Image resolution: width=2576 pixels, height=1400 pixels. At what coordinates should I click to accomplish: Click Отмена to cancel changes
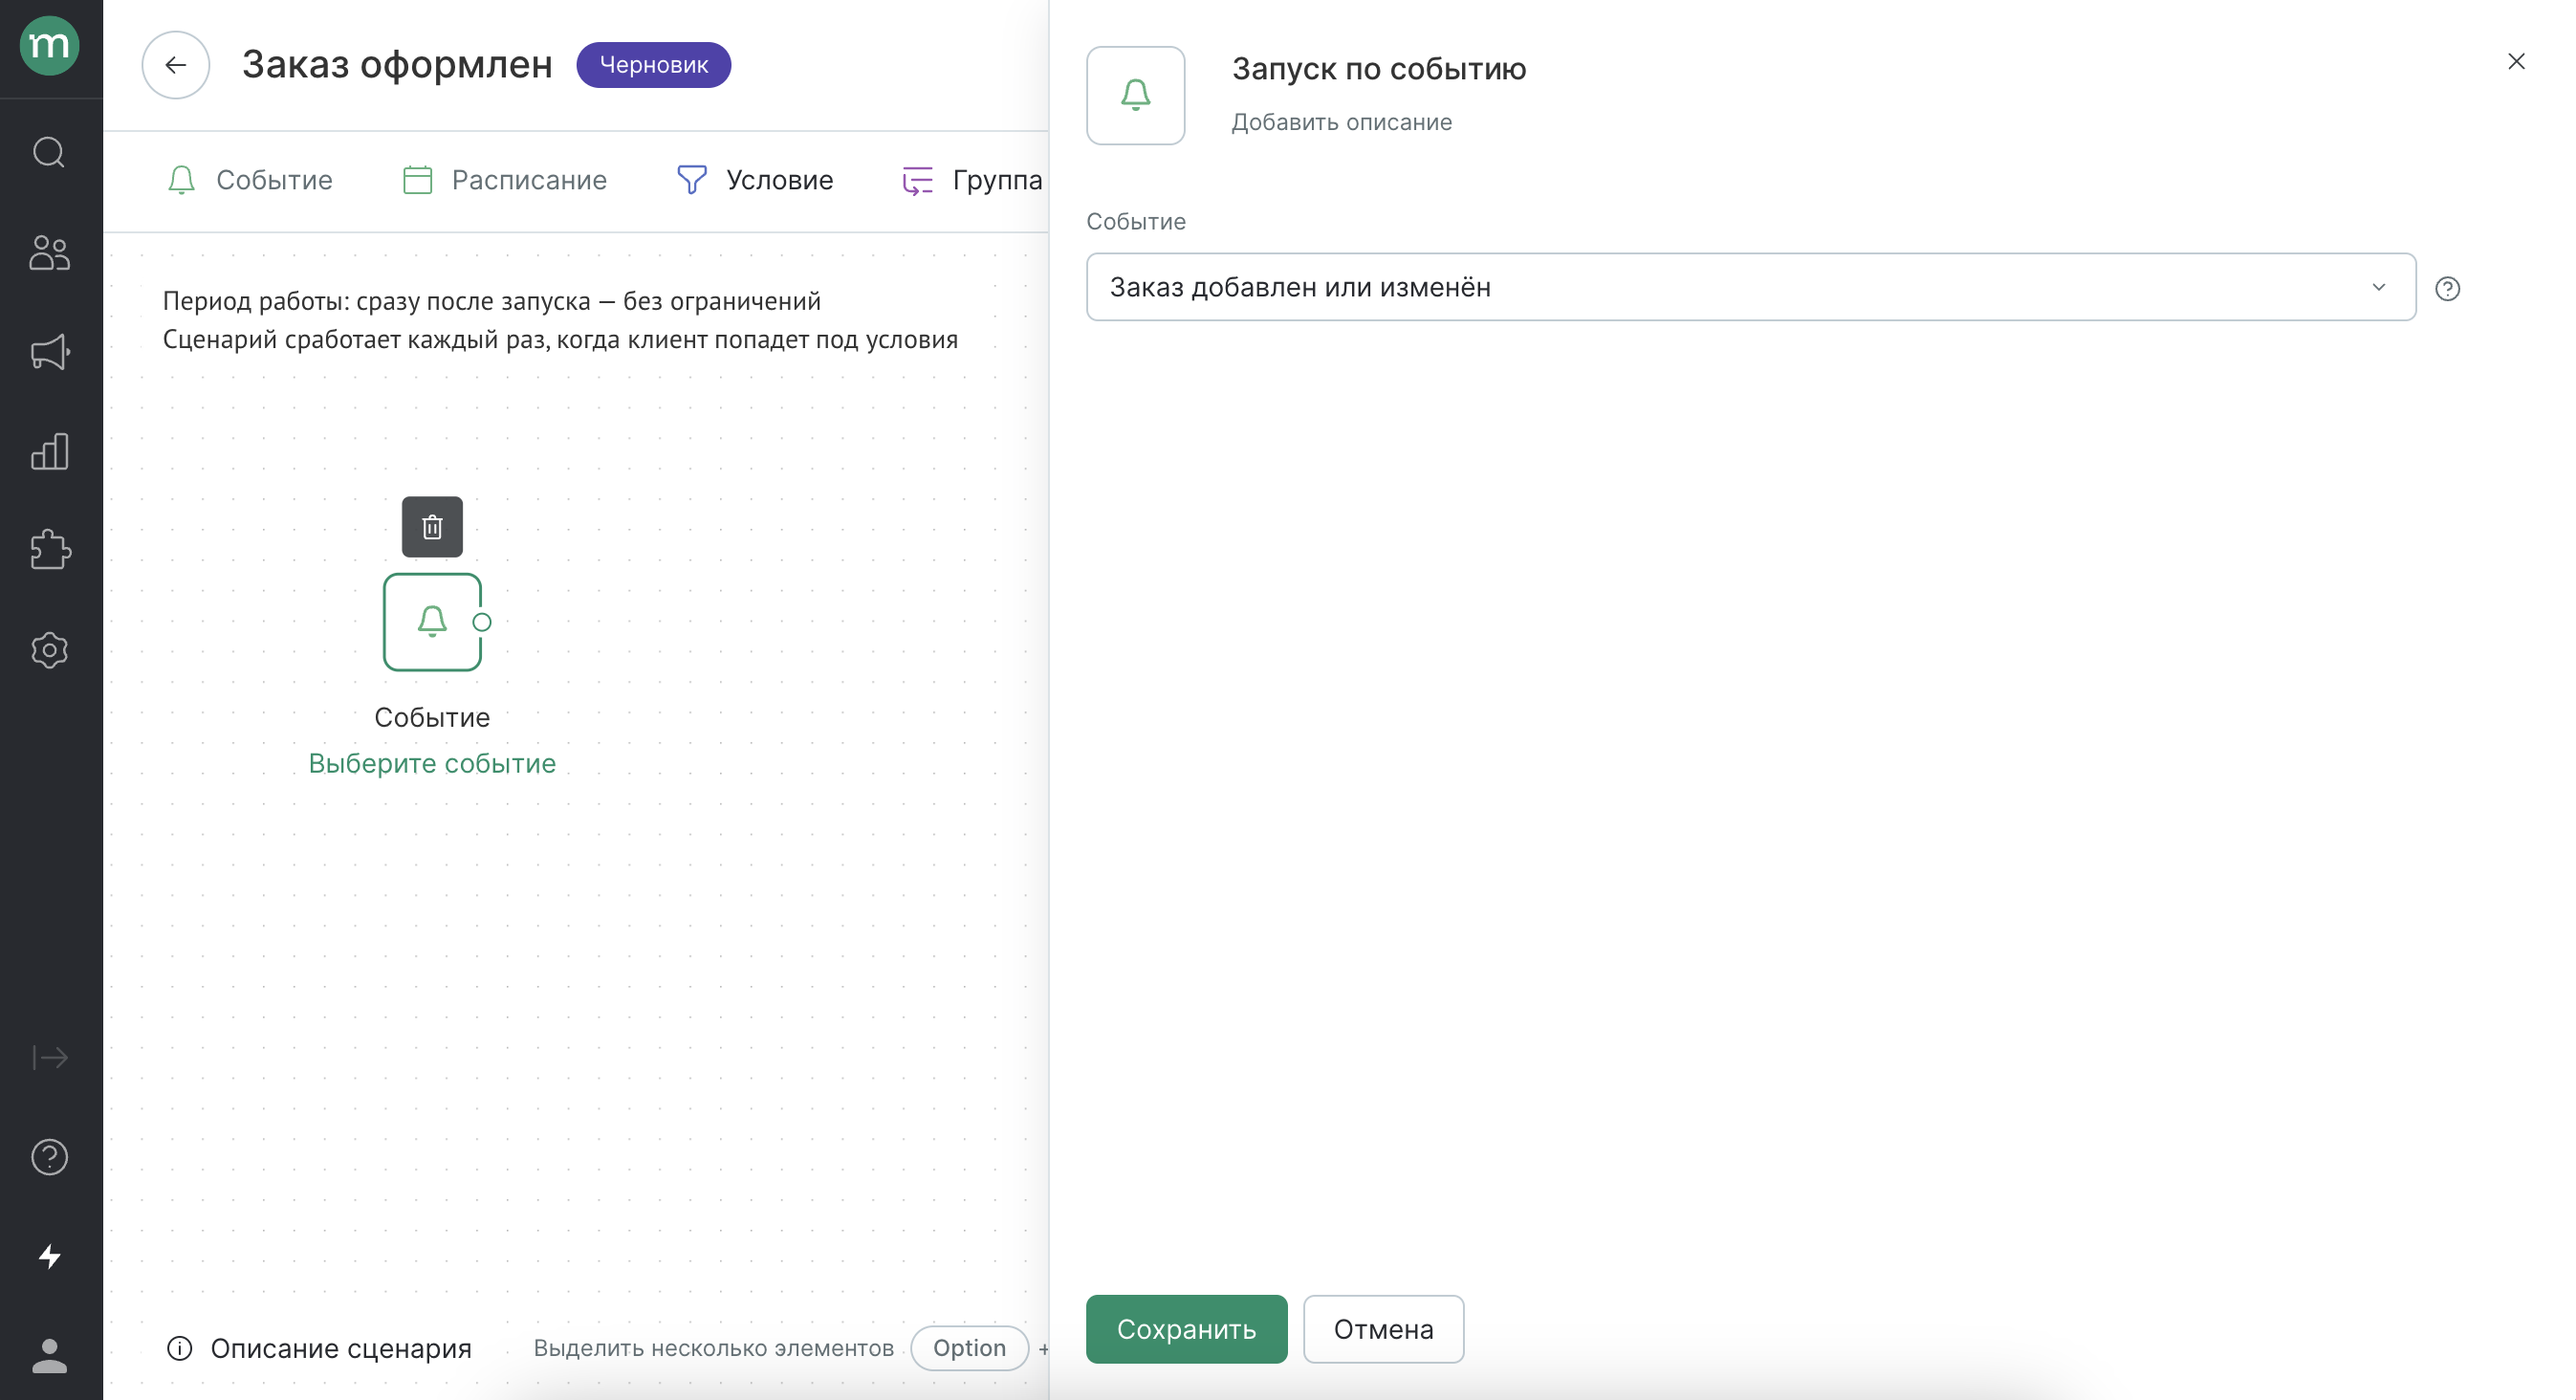(1384, 1329)
